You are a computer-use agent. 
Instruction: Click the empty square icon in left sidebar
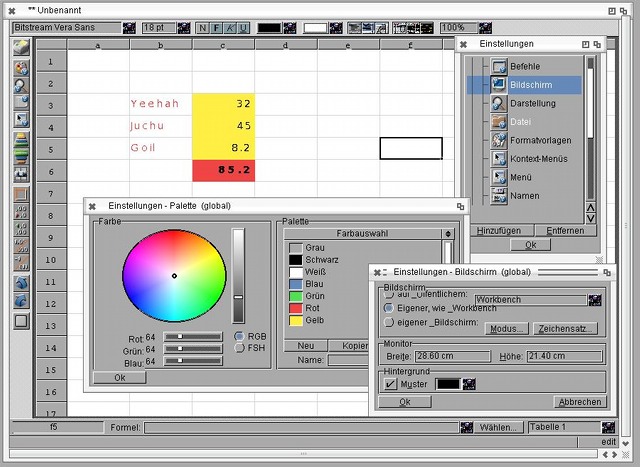click(21, 321)
